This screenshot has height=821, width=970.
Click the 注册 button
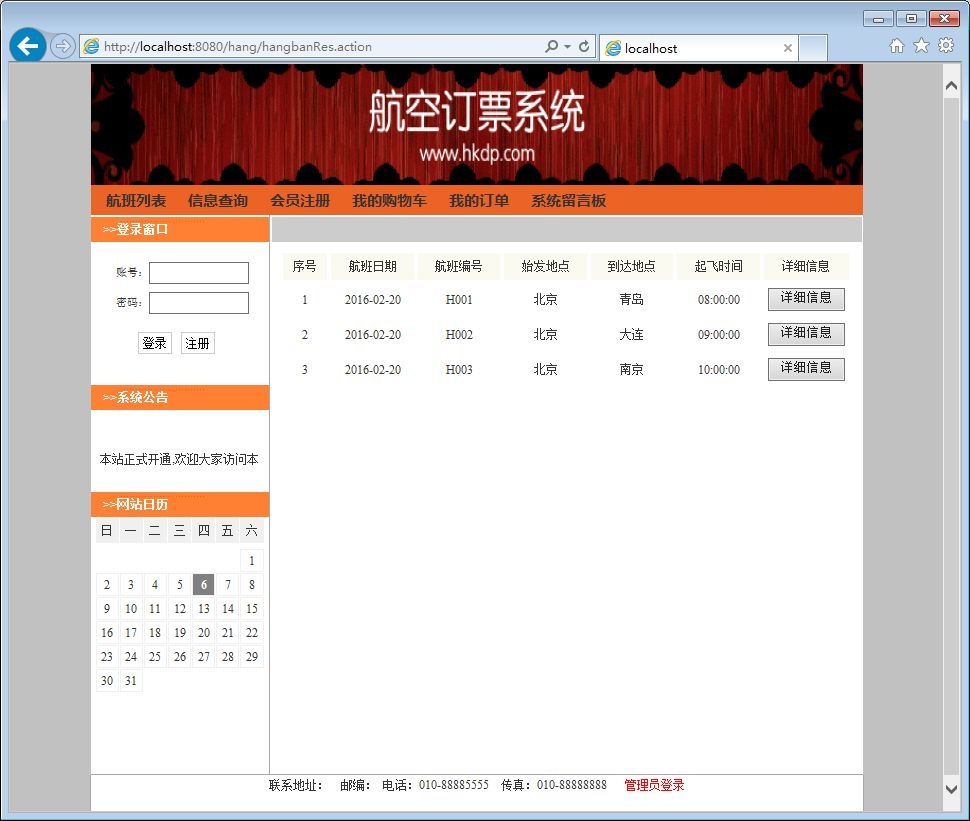click(197, 343)
